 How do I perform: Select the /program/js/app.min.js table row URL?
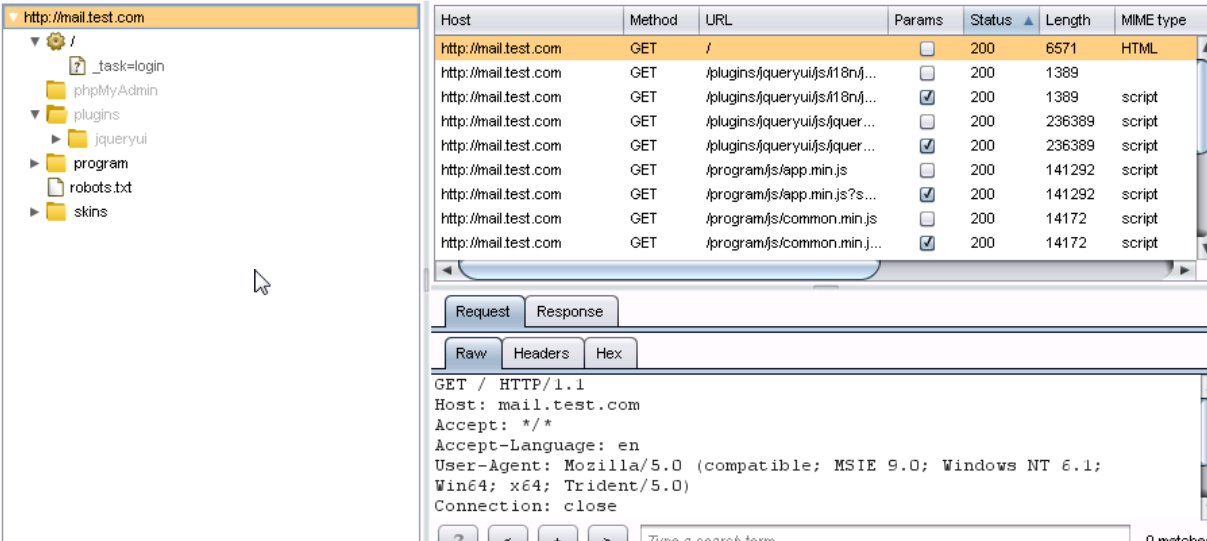776,170
